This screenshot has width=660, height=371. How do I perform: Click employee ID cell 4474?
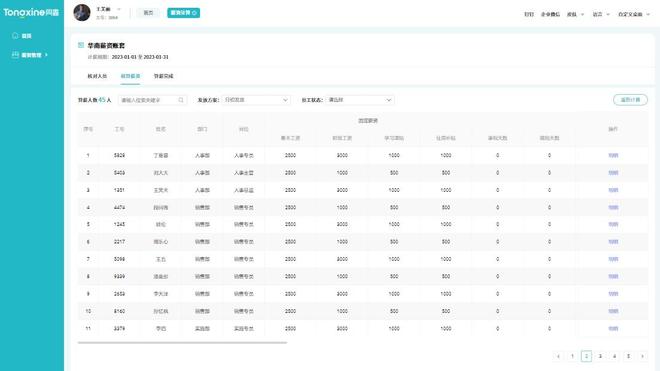click(x=119, y=207)
